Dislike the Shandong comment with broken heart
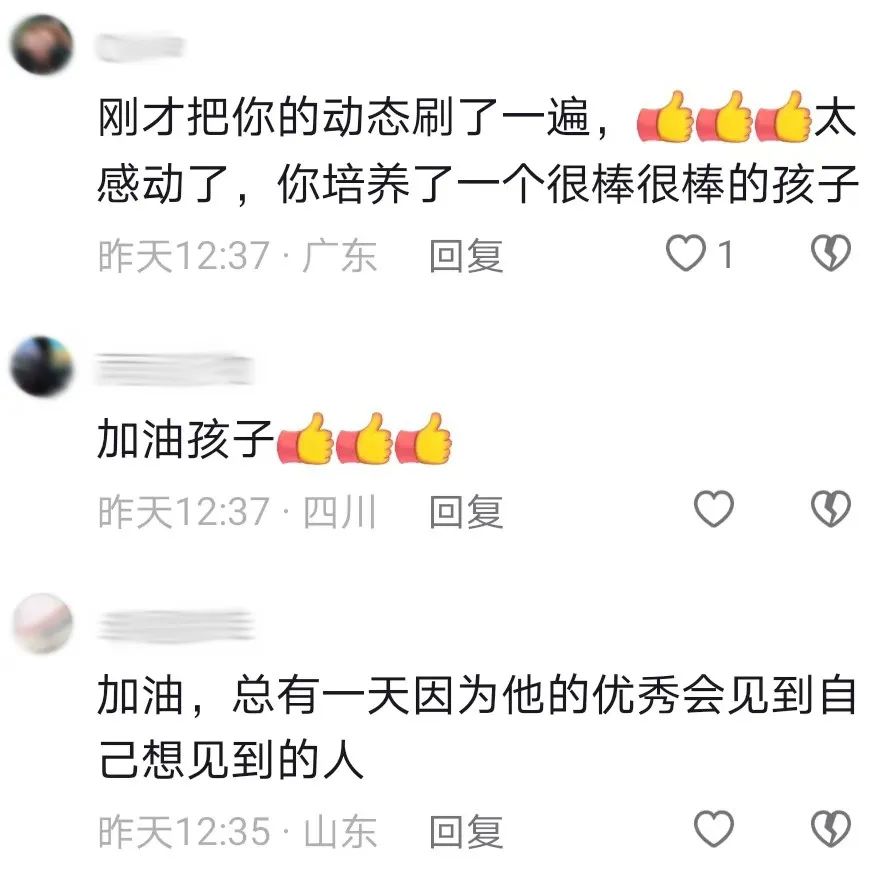 click(x=831, y=828)
